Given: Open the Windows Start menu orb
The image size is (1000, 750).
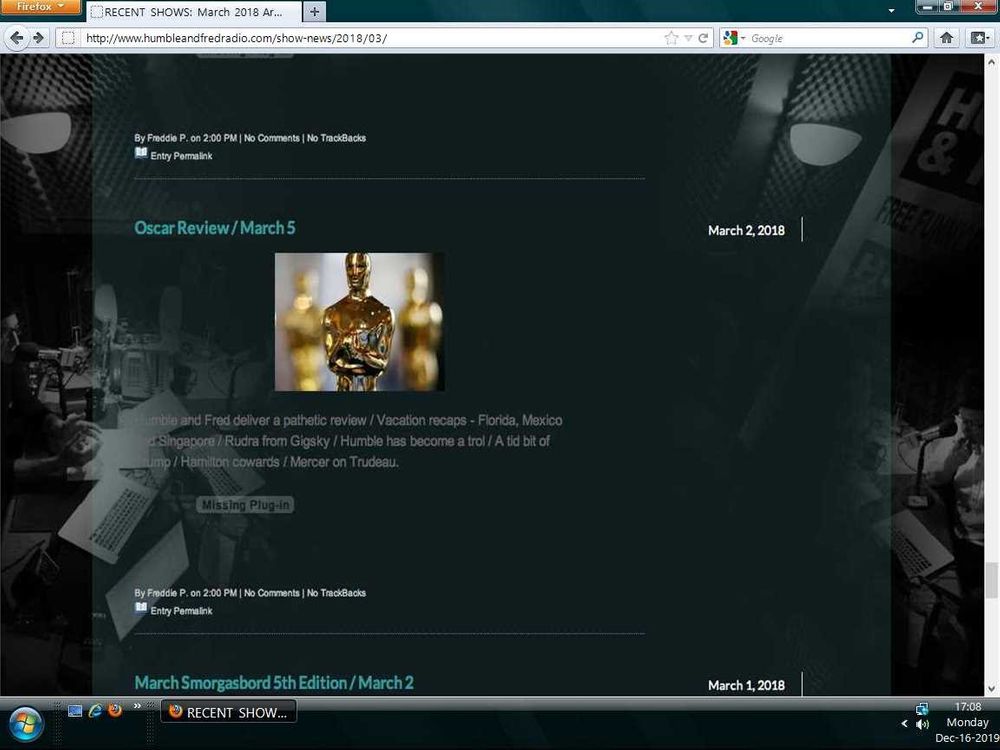Looking at the screenshot, I should pyautogui.click(x=27, y=722).
